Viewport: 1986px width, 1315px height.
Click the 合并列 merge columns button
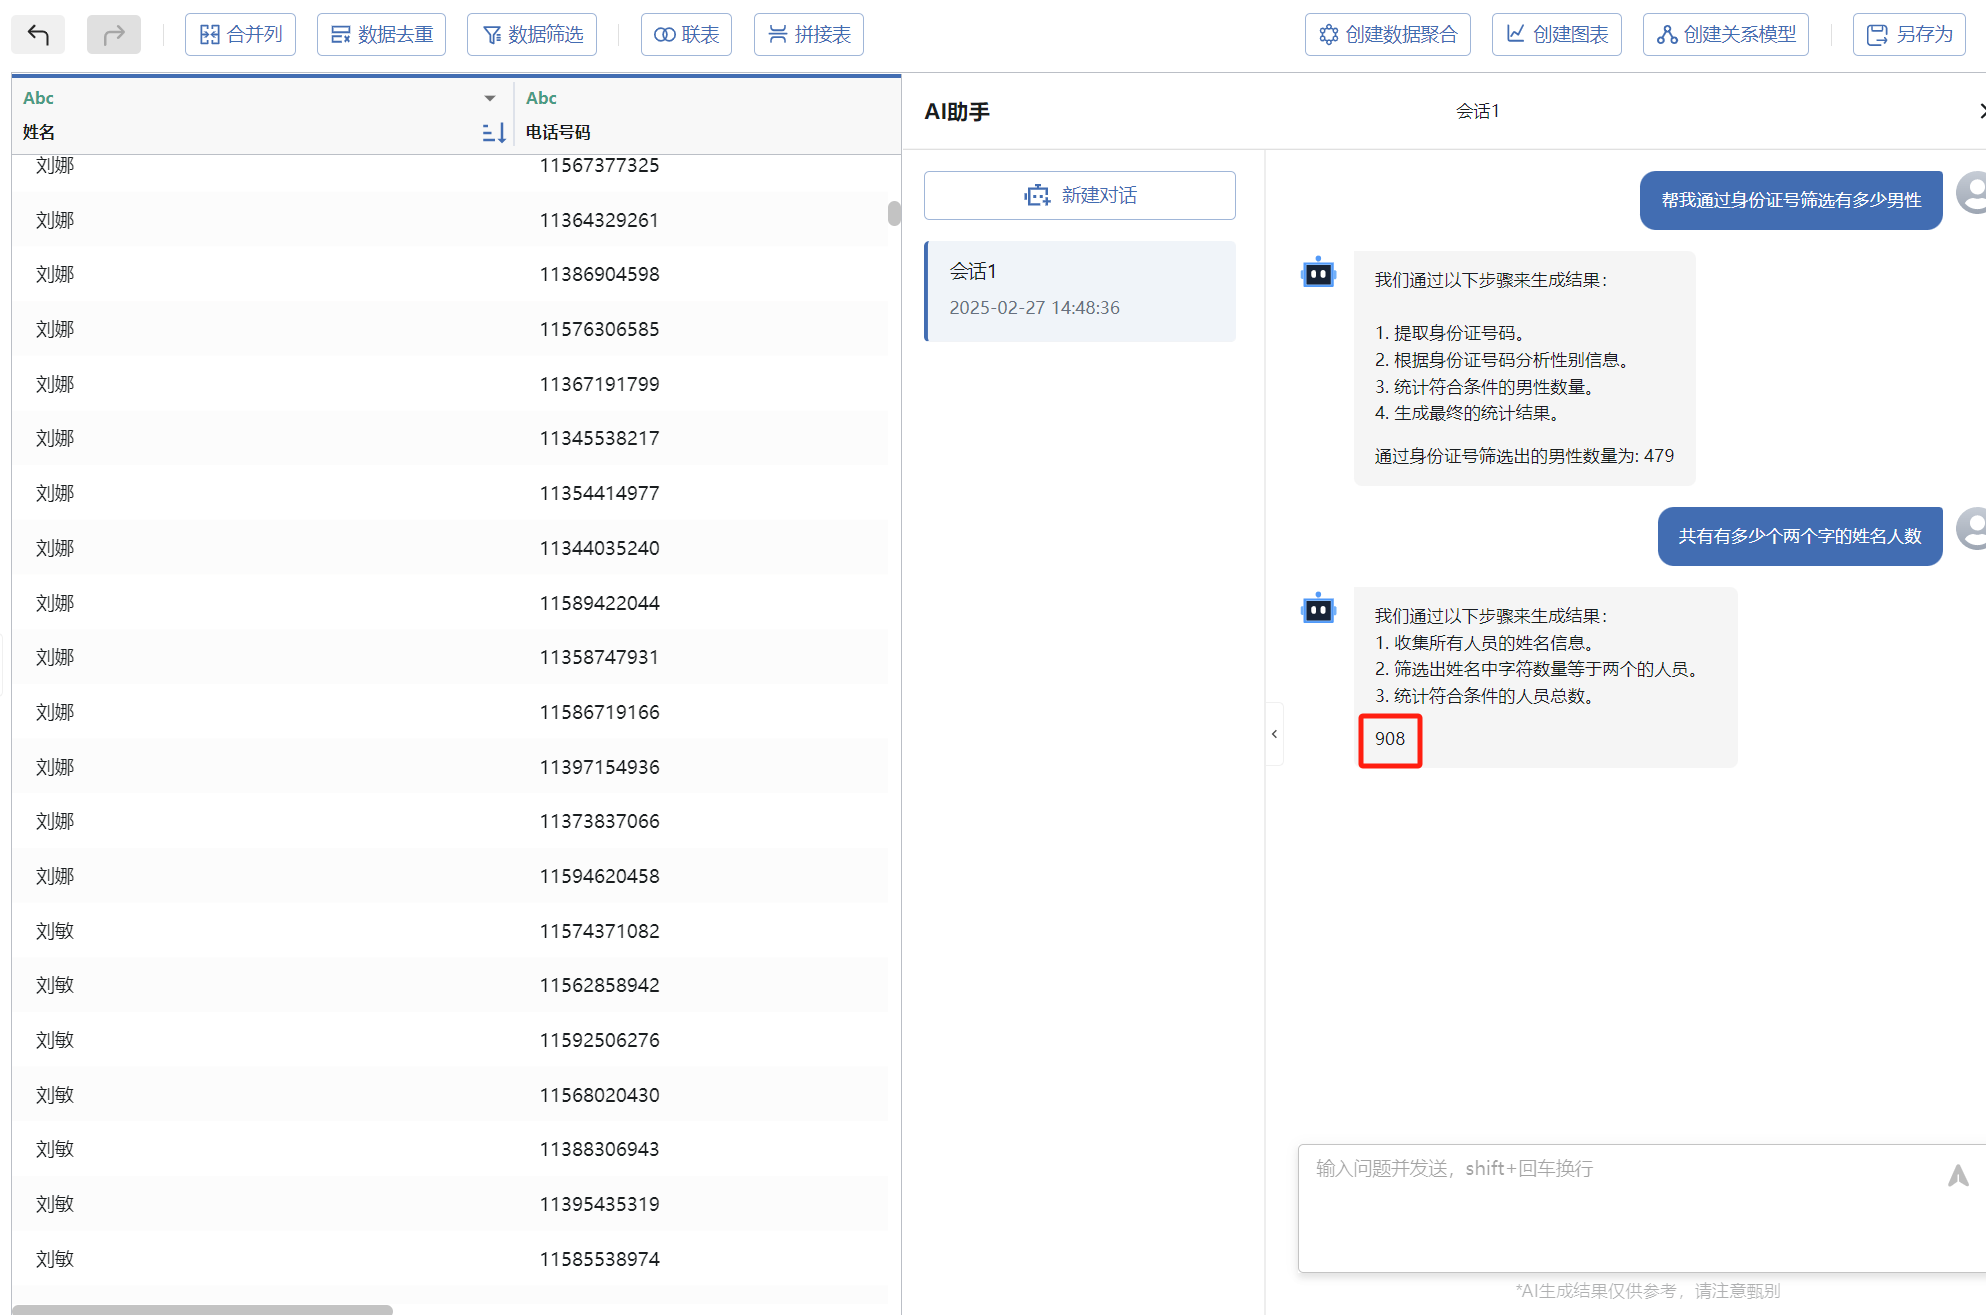240,35
